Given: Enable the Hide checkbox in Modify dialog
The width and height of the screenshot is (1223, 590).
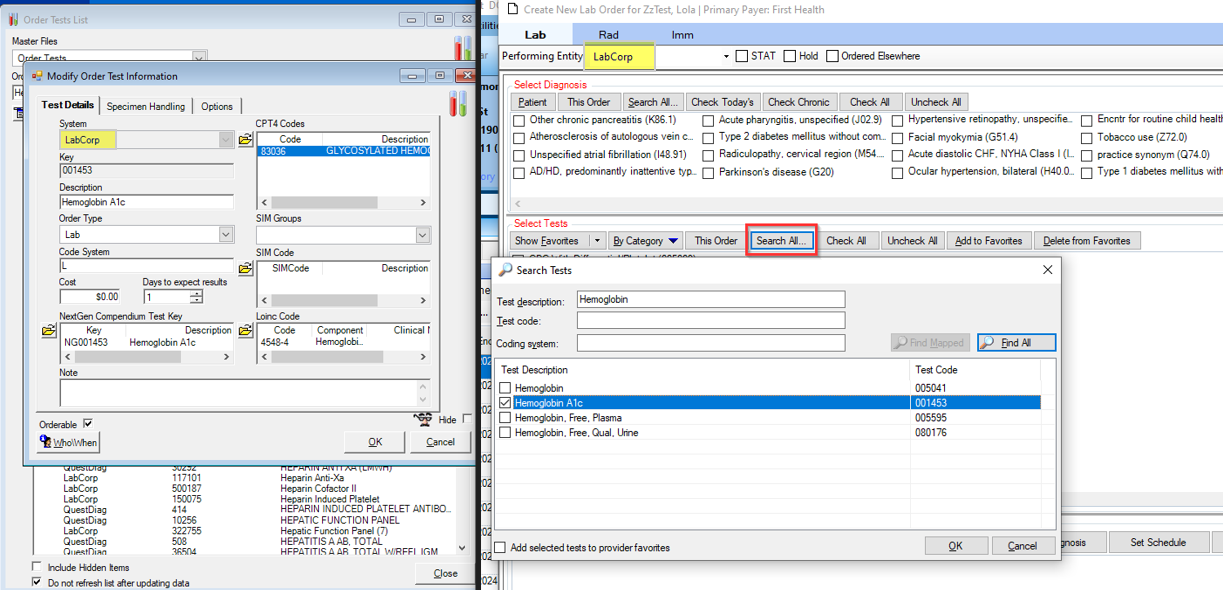Looking at the screenshot, I should [467, 419].
